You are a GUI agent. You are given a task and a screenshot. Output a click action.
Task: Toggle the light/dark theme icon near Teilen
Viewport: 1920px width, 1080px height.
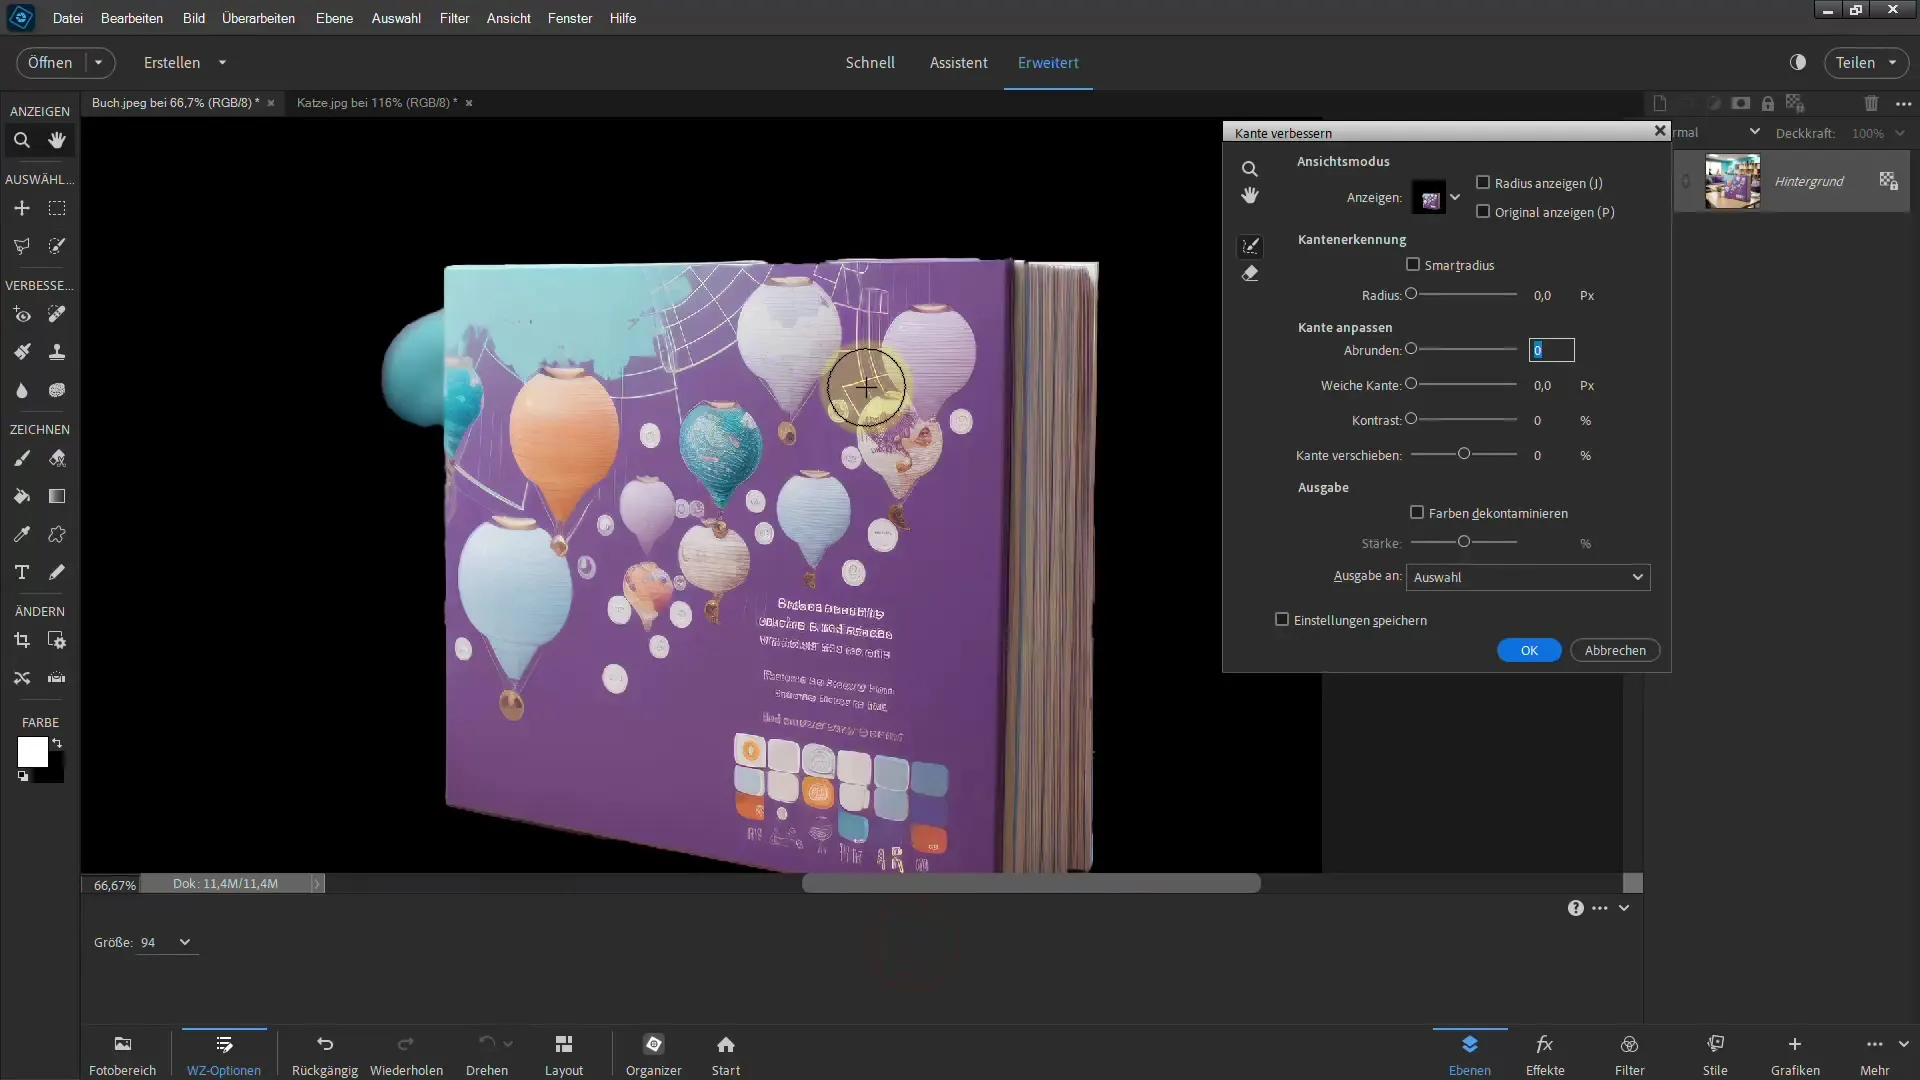1798,62
